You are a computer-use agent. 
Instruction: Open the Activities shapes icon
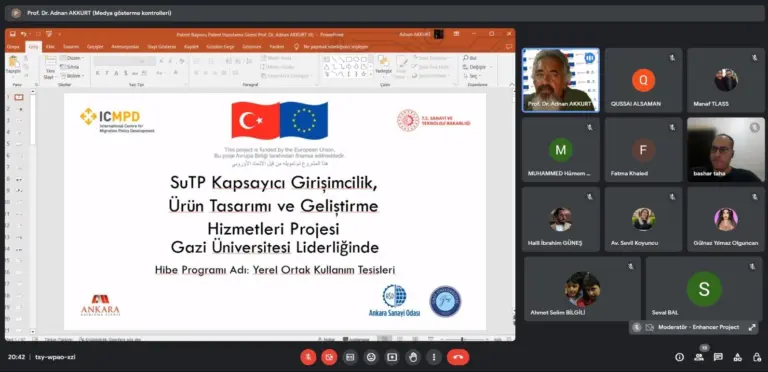[x=737, y=357]
